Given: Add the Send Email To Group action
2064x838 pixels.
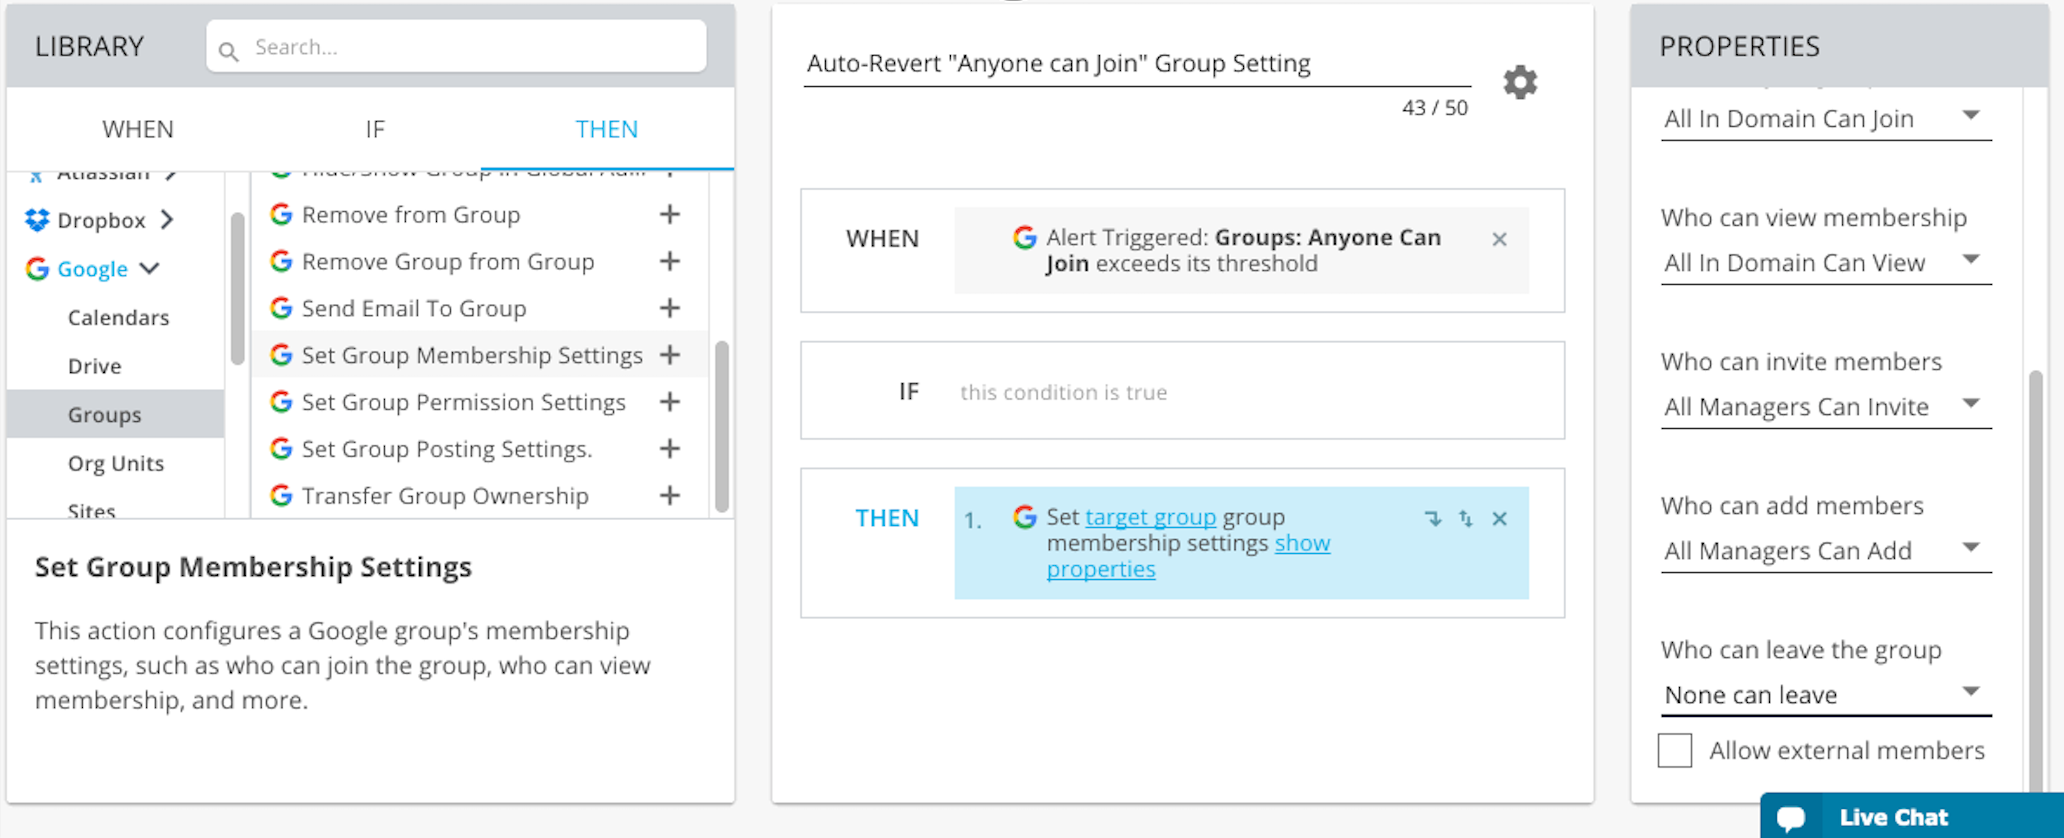Looking at the screenshot, I should pos(670,308).
